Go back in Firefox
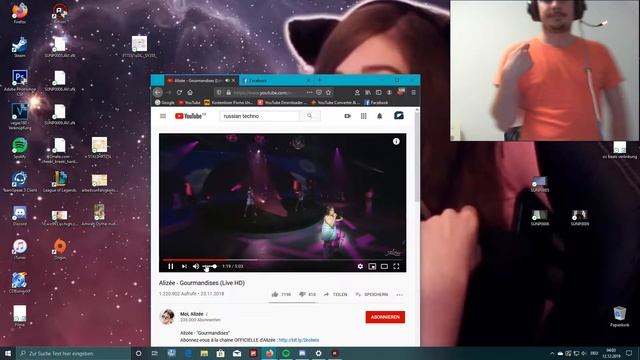This screenshot has width=640, height=360. pyautogui.click(x=158, y=93)
